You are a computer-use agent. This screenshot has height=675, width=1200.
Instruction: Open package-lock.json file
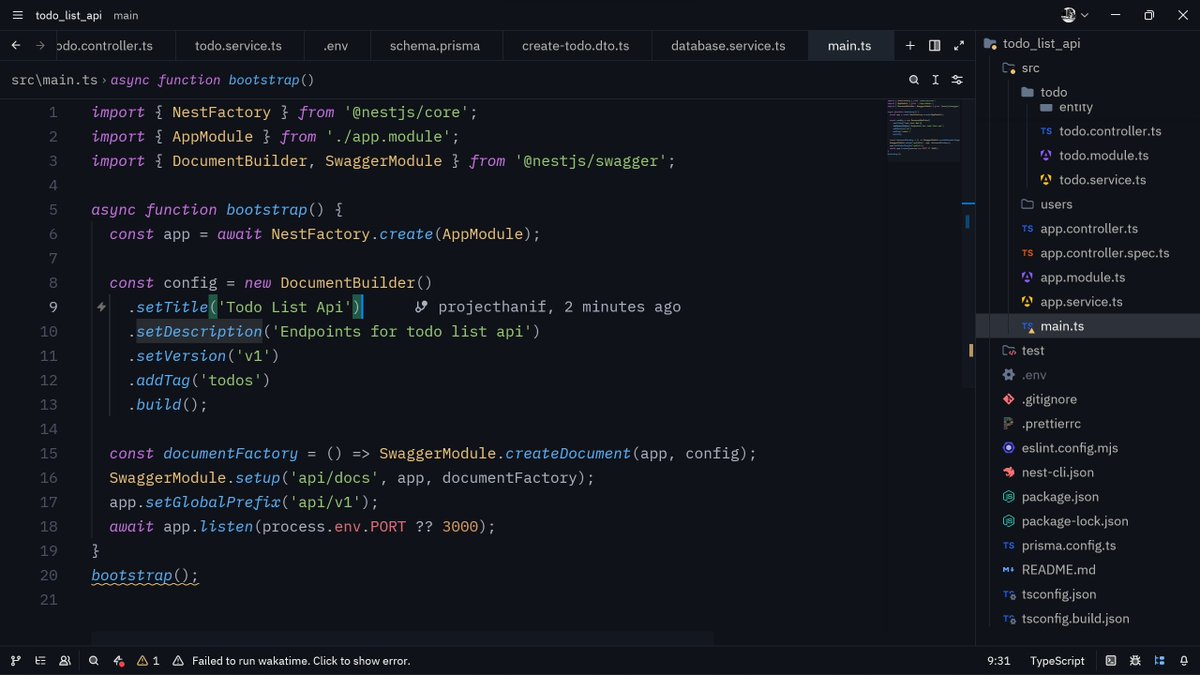[1088, 521]
